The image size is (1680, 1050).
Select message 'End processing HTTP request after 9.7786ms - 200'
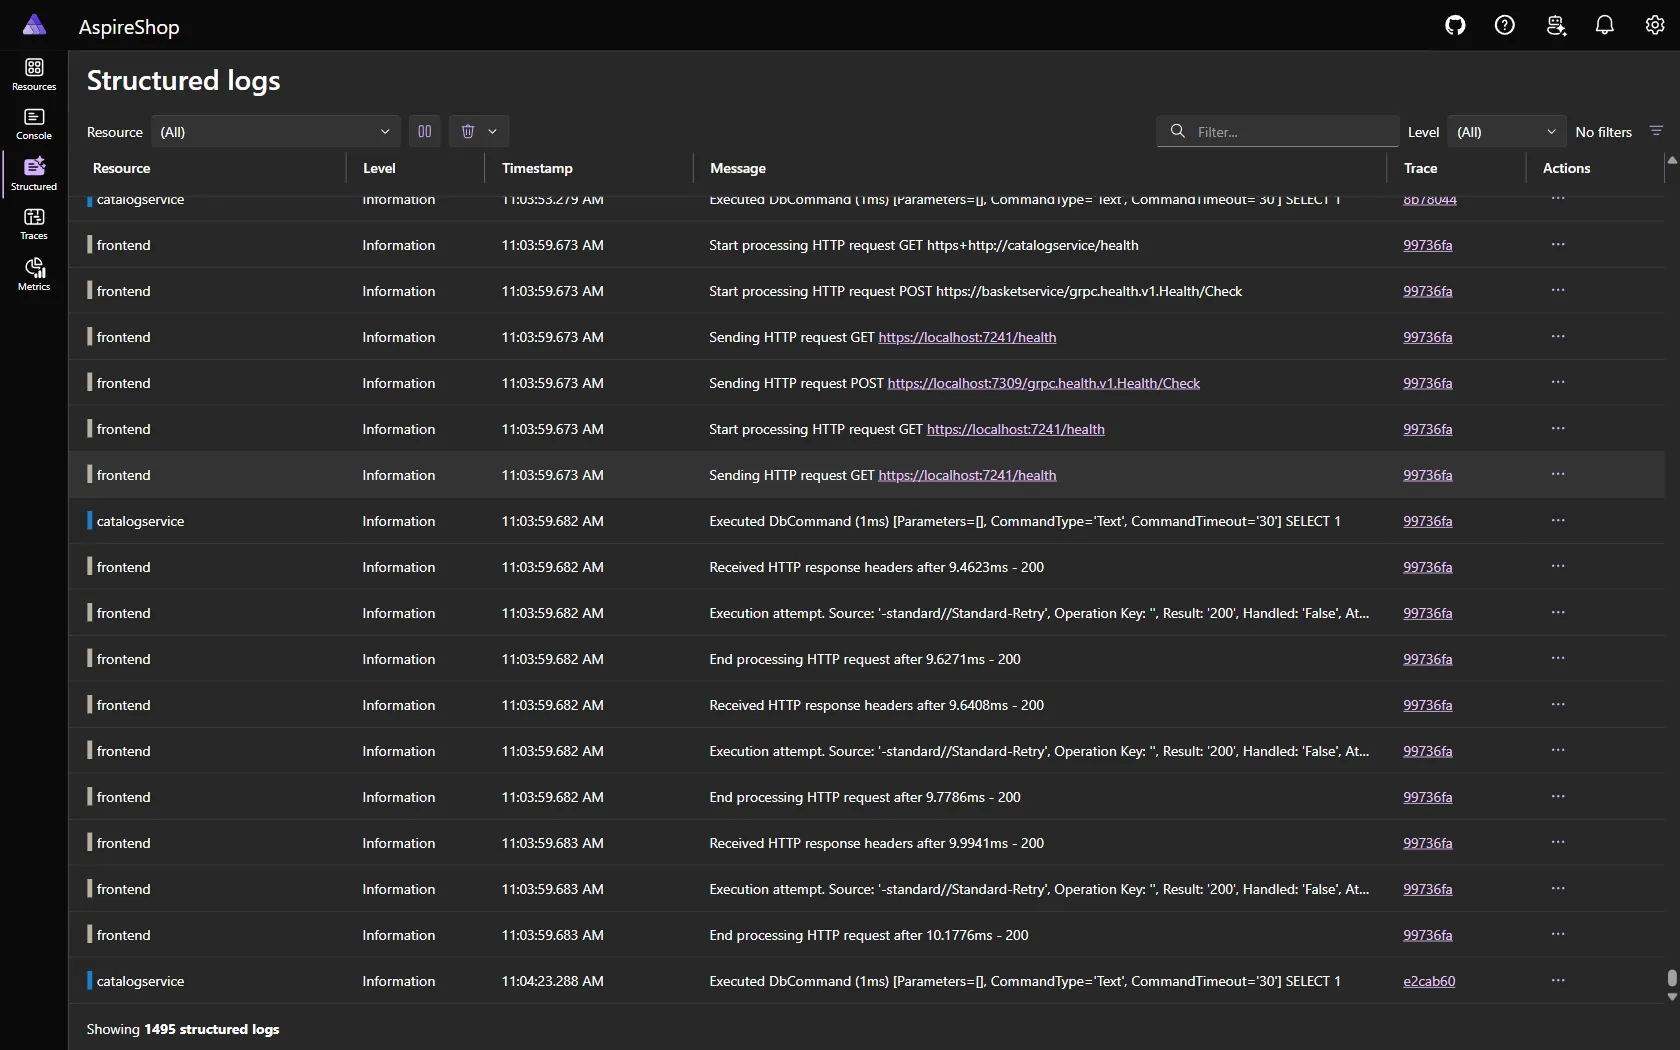click(x=865, y=797)
